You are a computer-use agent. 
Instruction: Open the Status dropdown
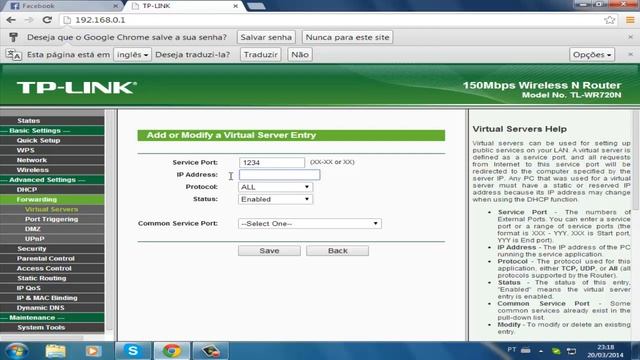(x=276, y=199)
